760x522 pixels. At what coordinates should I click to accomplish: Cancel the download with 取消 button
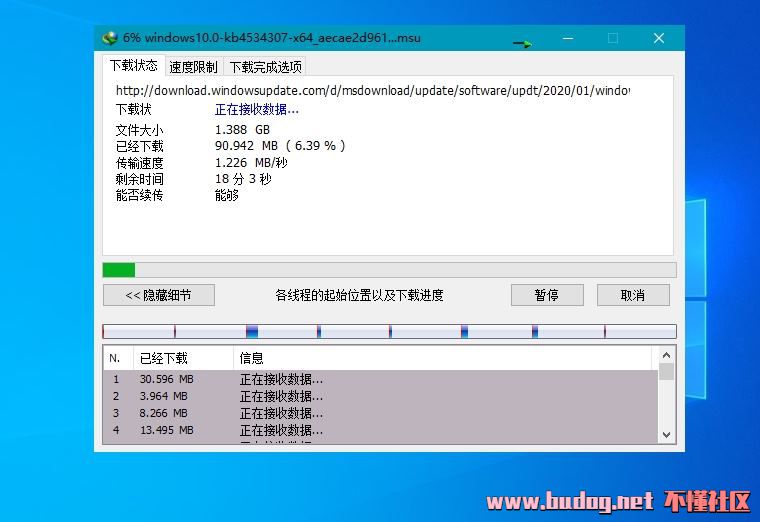click(633, 295)
